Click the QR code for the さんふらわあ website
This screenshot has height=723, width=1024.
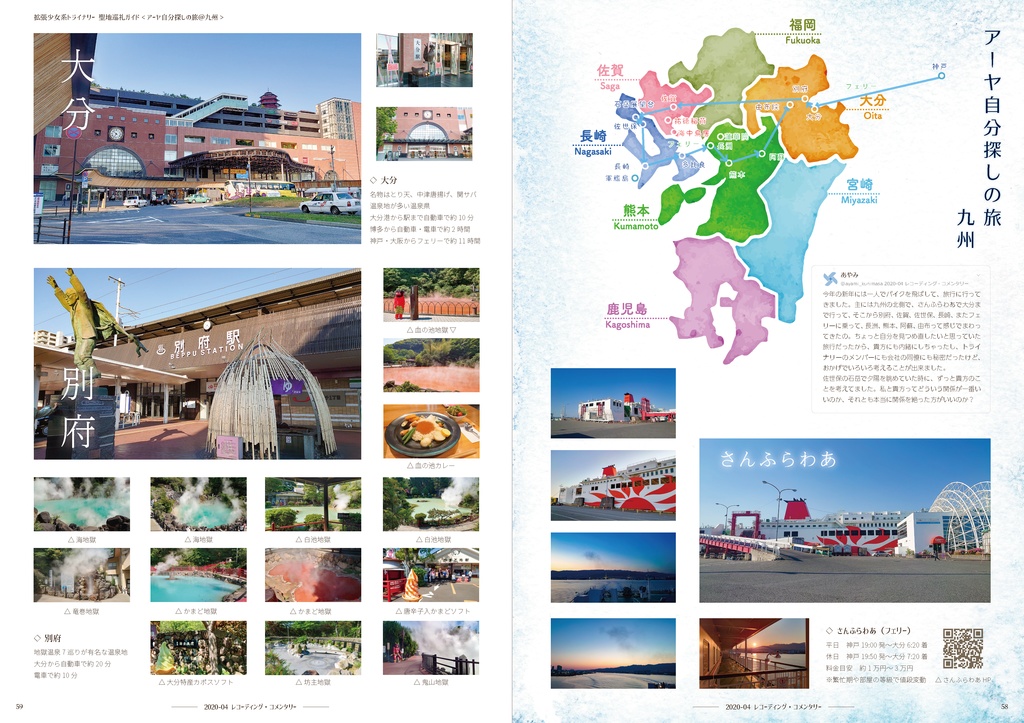[963, 649]
